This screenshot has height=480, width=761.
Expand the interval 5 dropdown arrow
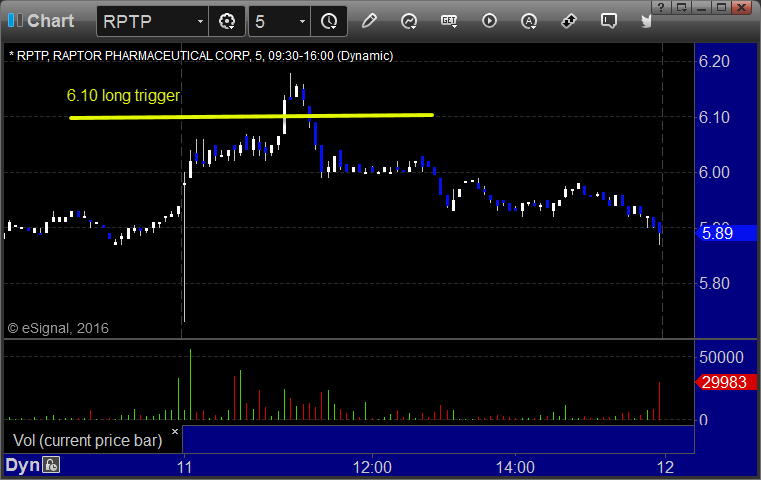pos(302,21)
